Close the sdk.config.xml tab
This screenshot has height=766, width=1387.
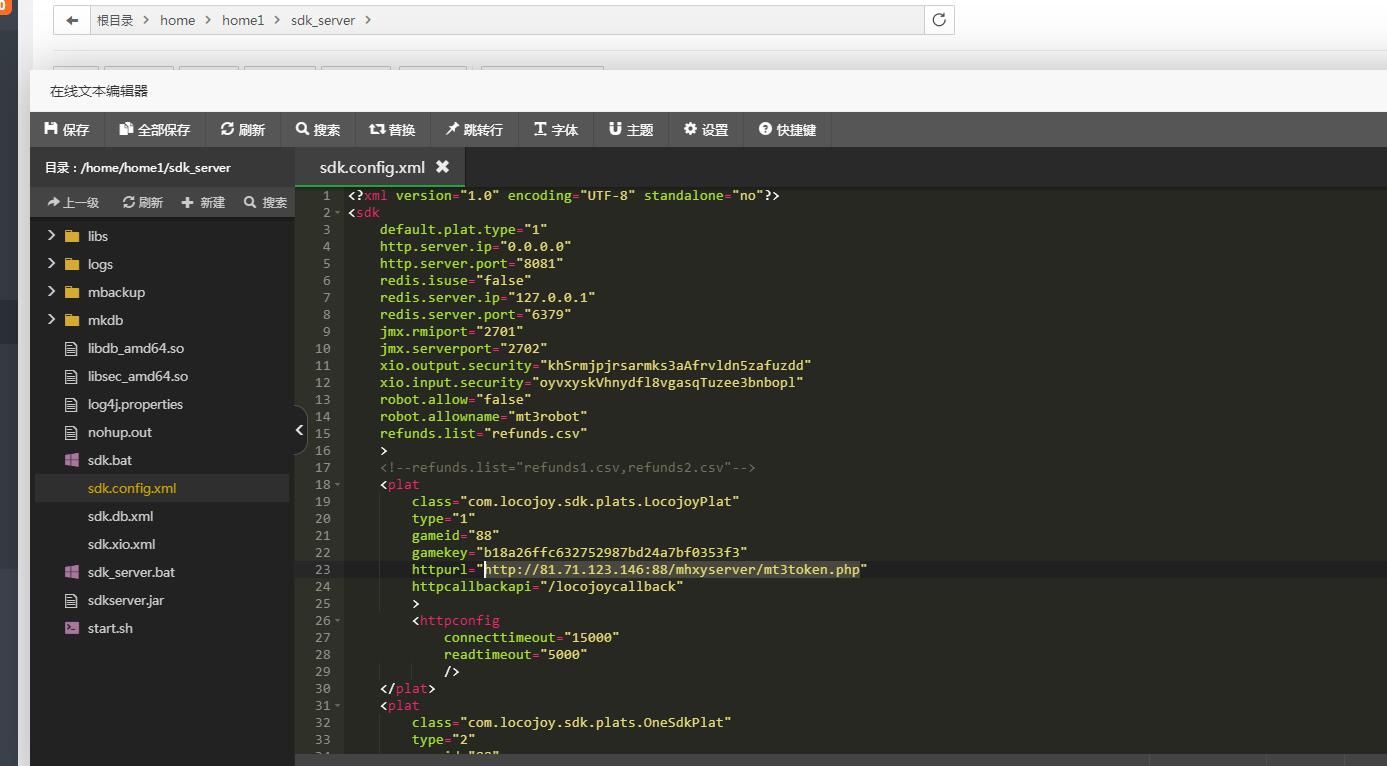tap(442, 167)
